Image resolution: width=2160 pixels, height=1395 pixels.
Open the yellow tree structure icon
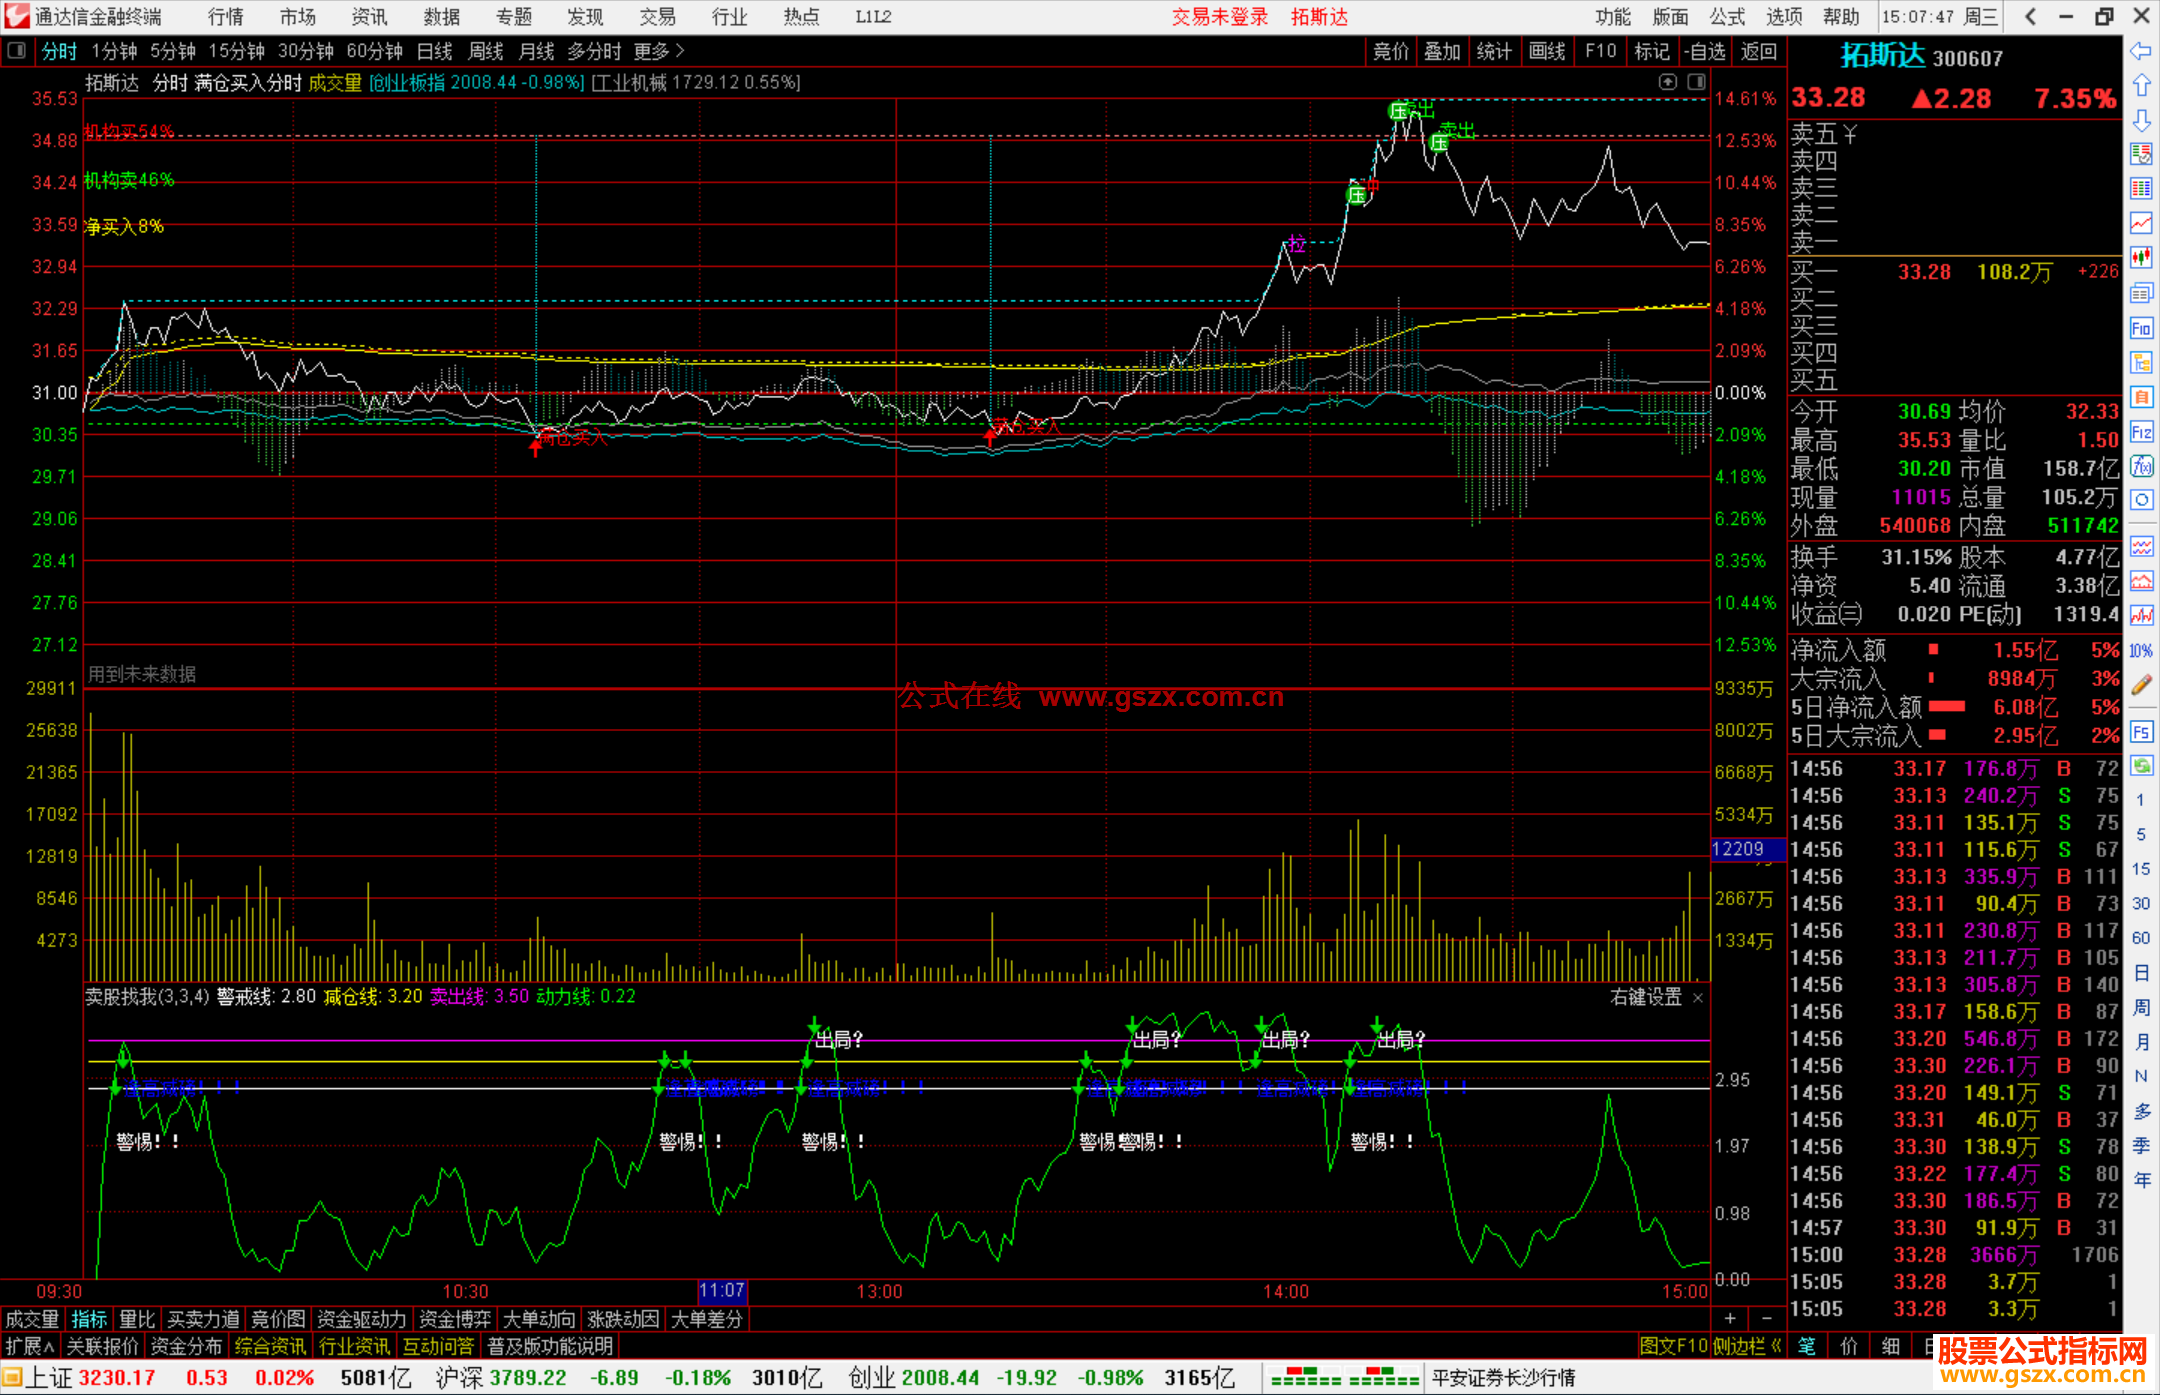click(2141, 362)
